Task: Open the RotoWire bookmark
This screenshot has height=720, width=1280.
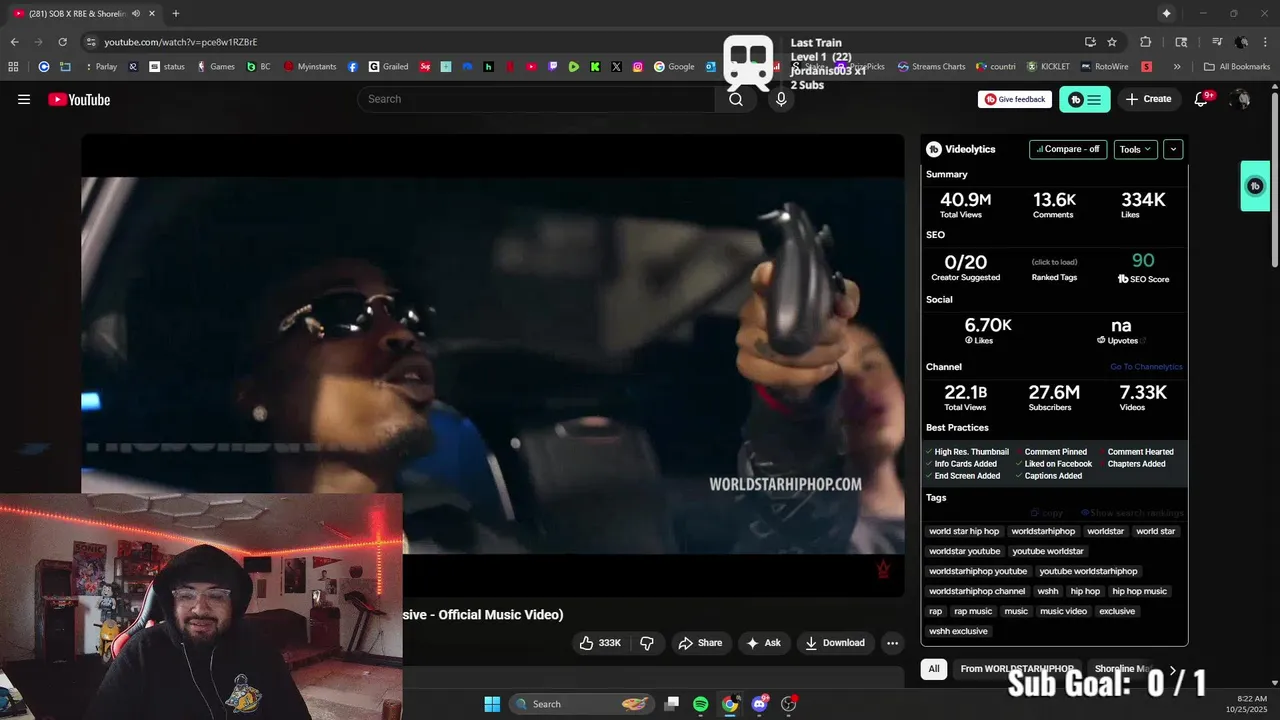Action: [x=1104, y=67]
